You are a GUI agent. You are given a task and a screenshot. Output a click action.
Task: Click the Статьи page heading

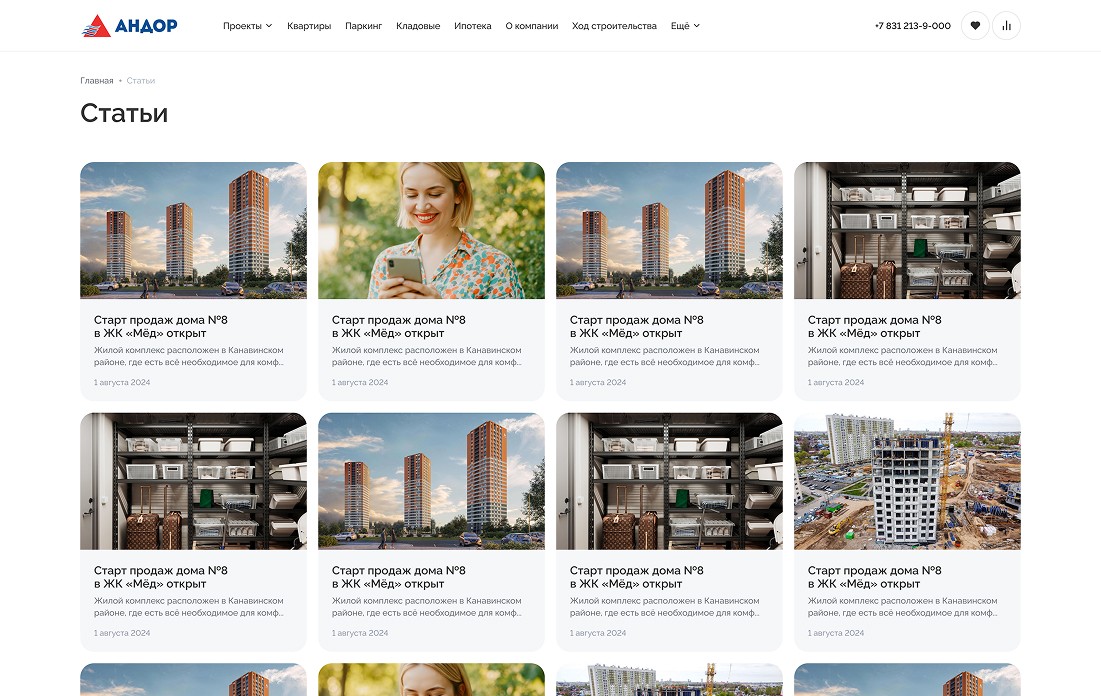pos(124,113)
